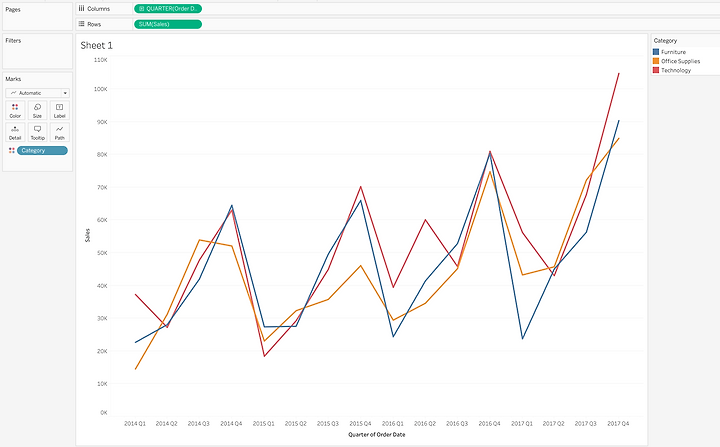Open the Label marks card
Viewport: 720px width, 447px height.
59,110
